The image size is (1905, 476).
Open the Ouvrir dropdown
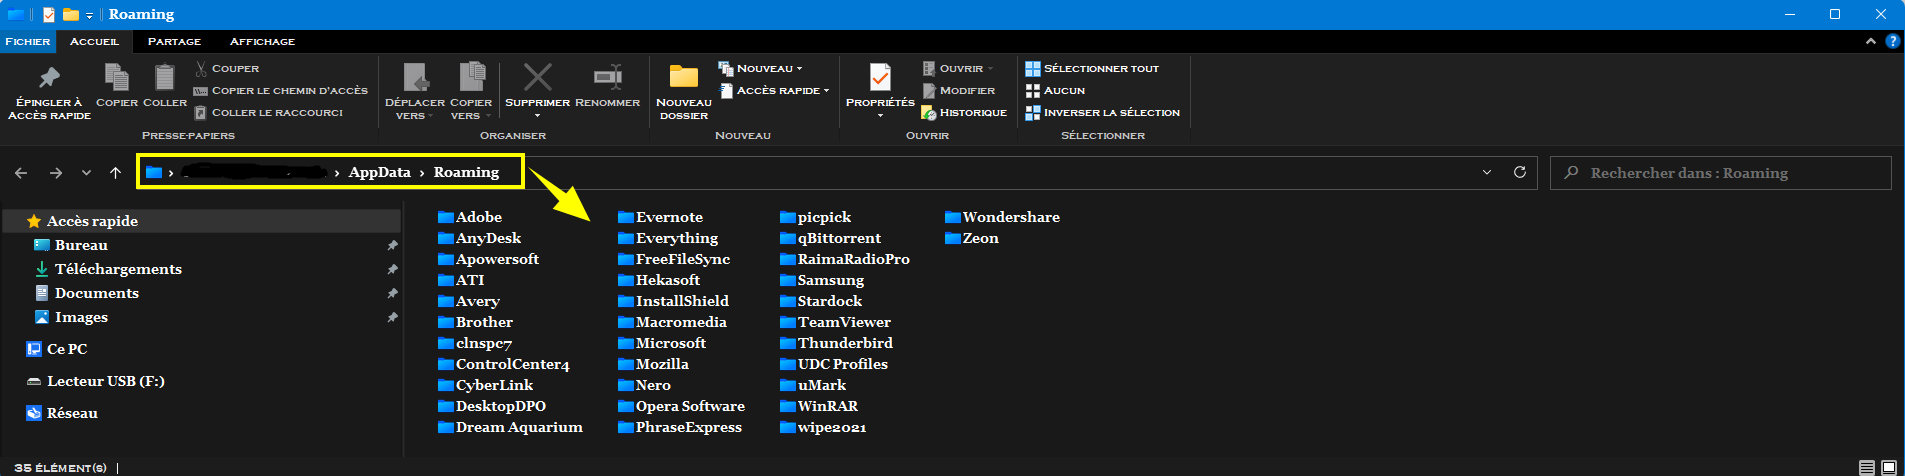tap(958, 68)
